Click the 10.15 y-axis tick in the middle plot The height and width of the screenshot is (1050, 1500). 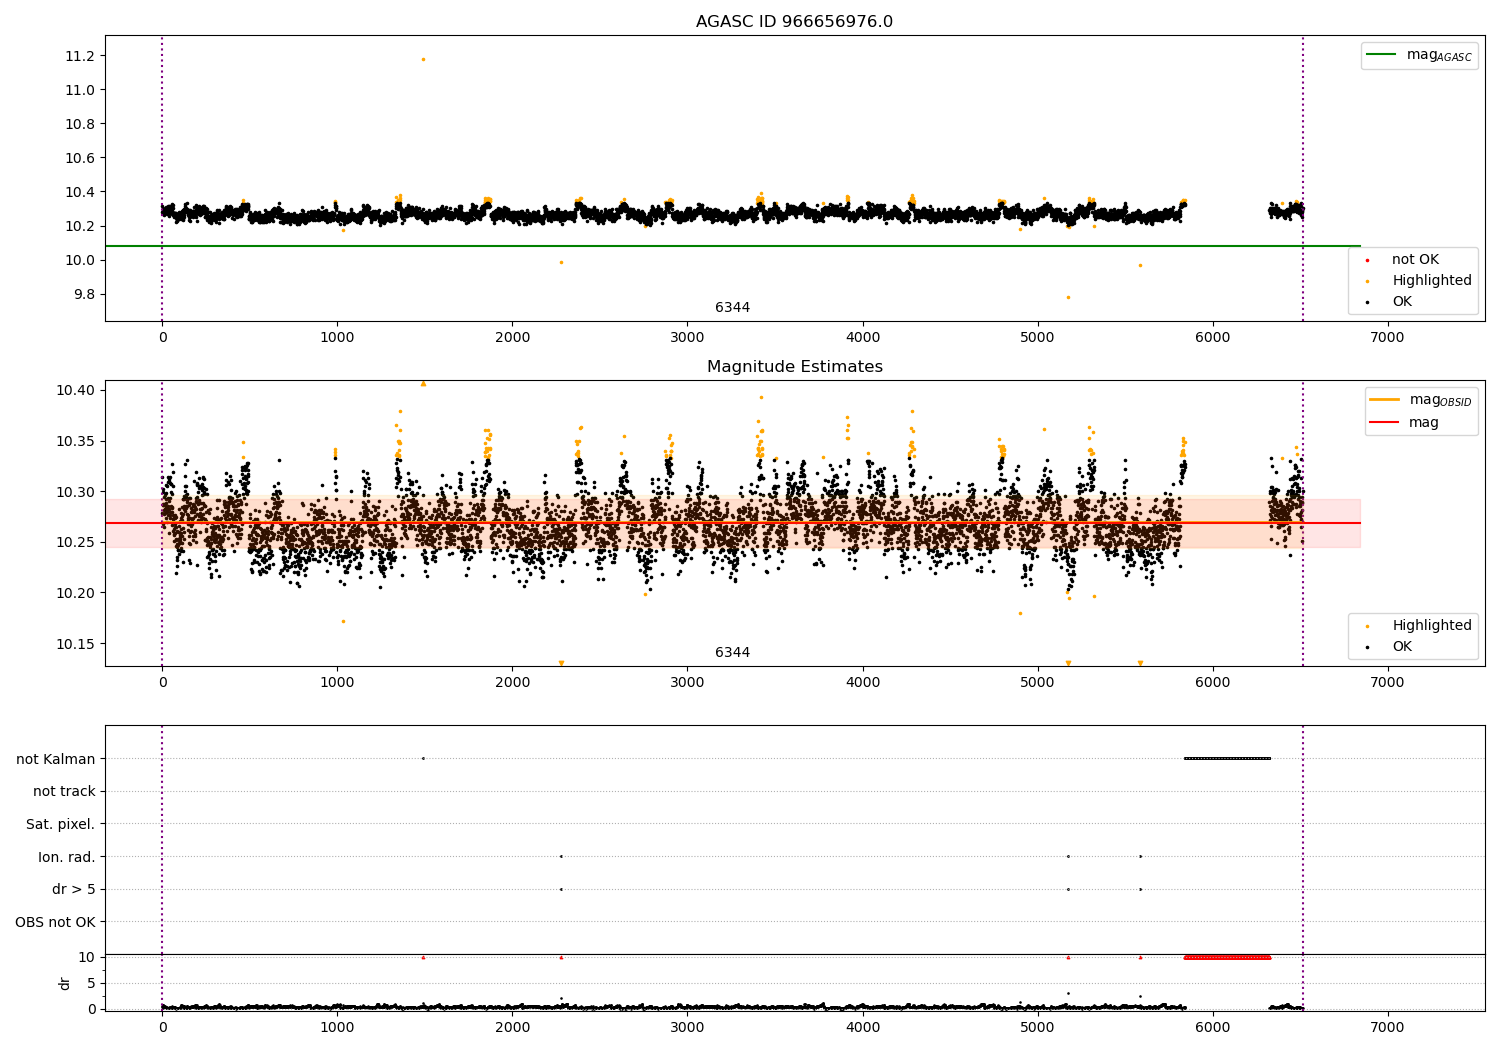(76, 644)
